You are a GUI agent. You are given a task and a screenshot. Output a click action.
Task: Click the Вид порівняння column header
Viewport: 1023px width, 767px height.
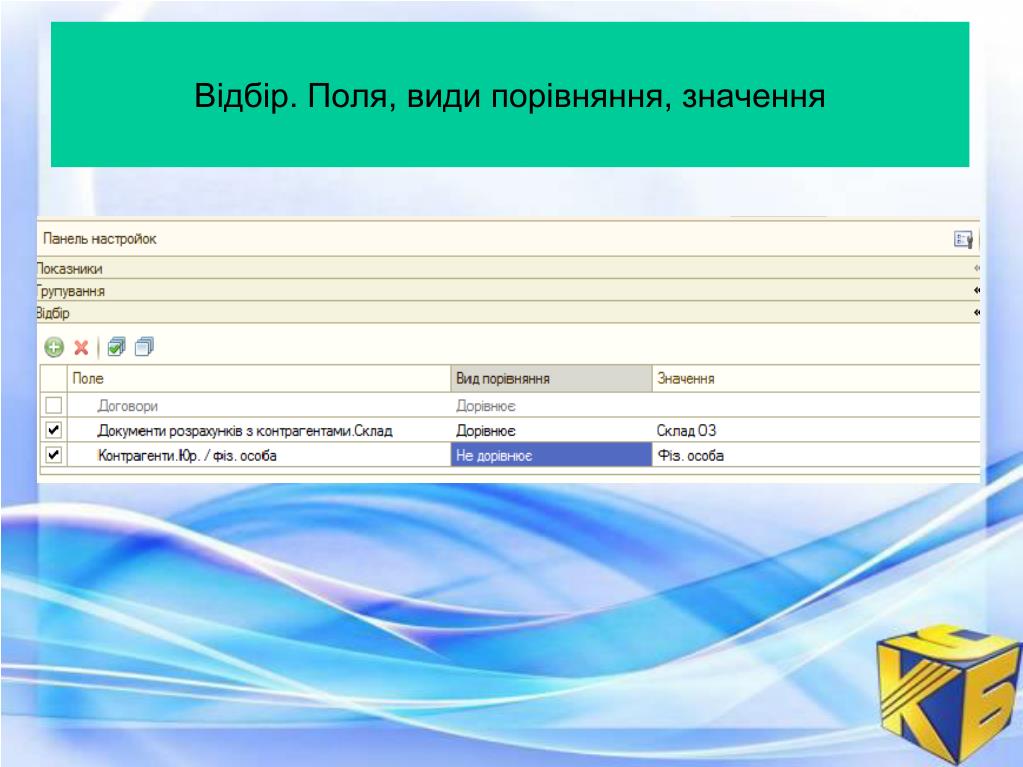coord(551,378)
